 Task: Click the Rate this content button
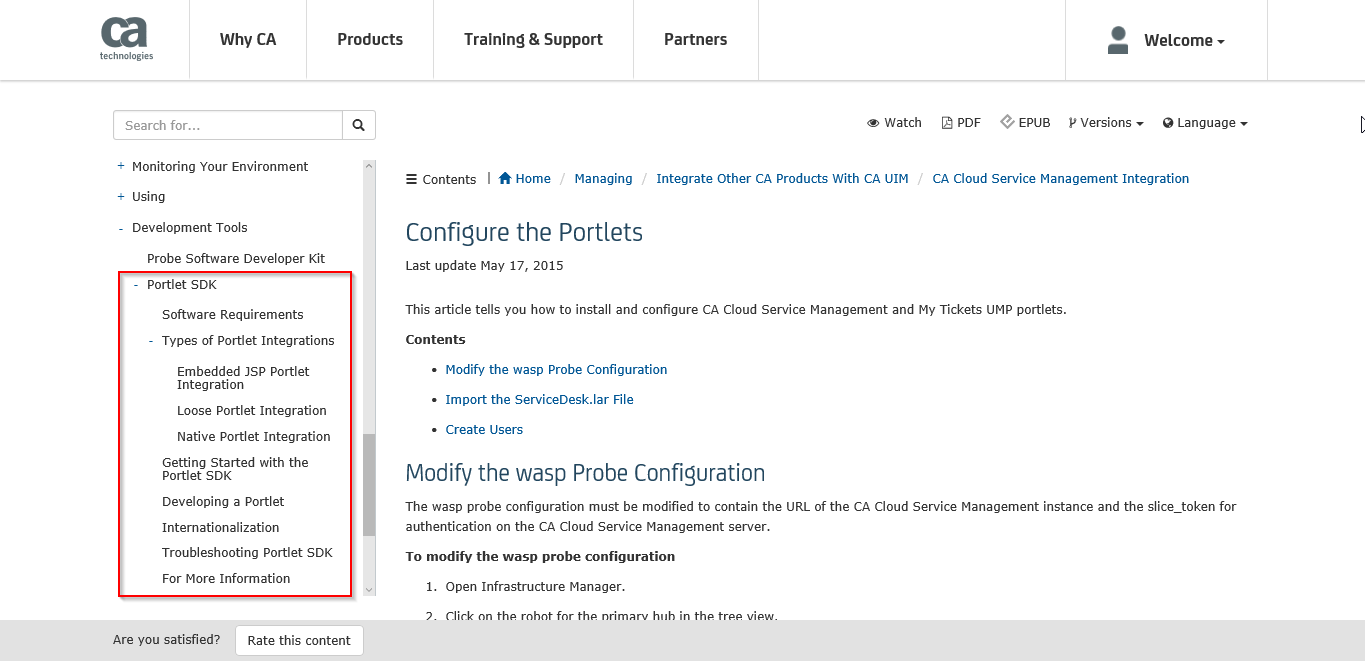[x=299, y=641]
